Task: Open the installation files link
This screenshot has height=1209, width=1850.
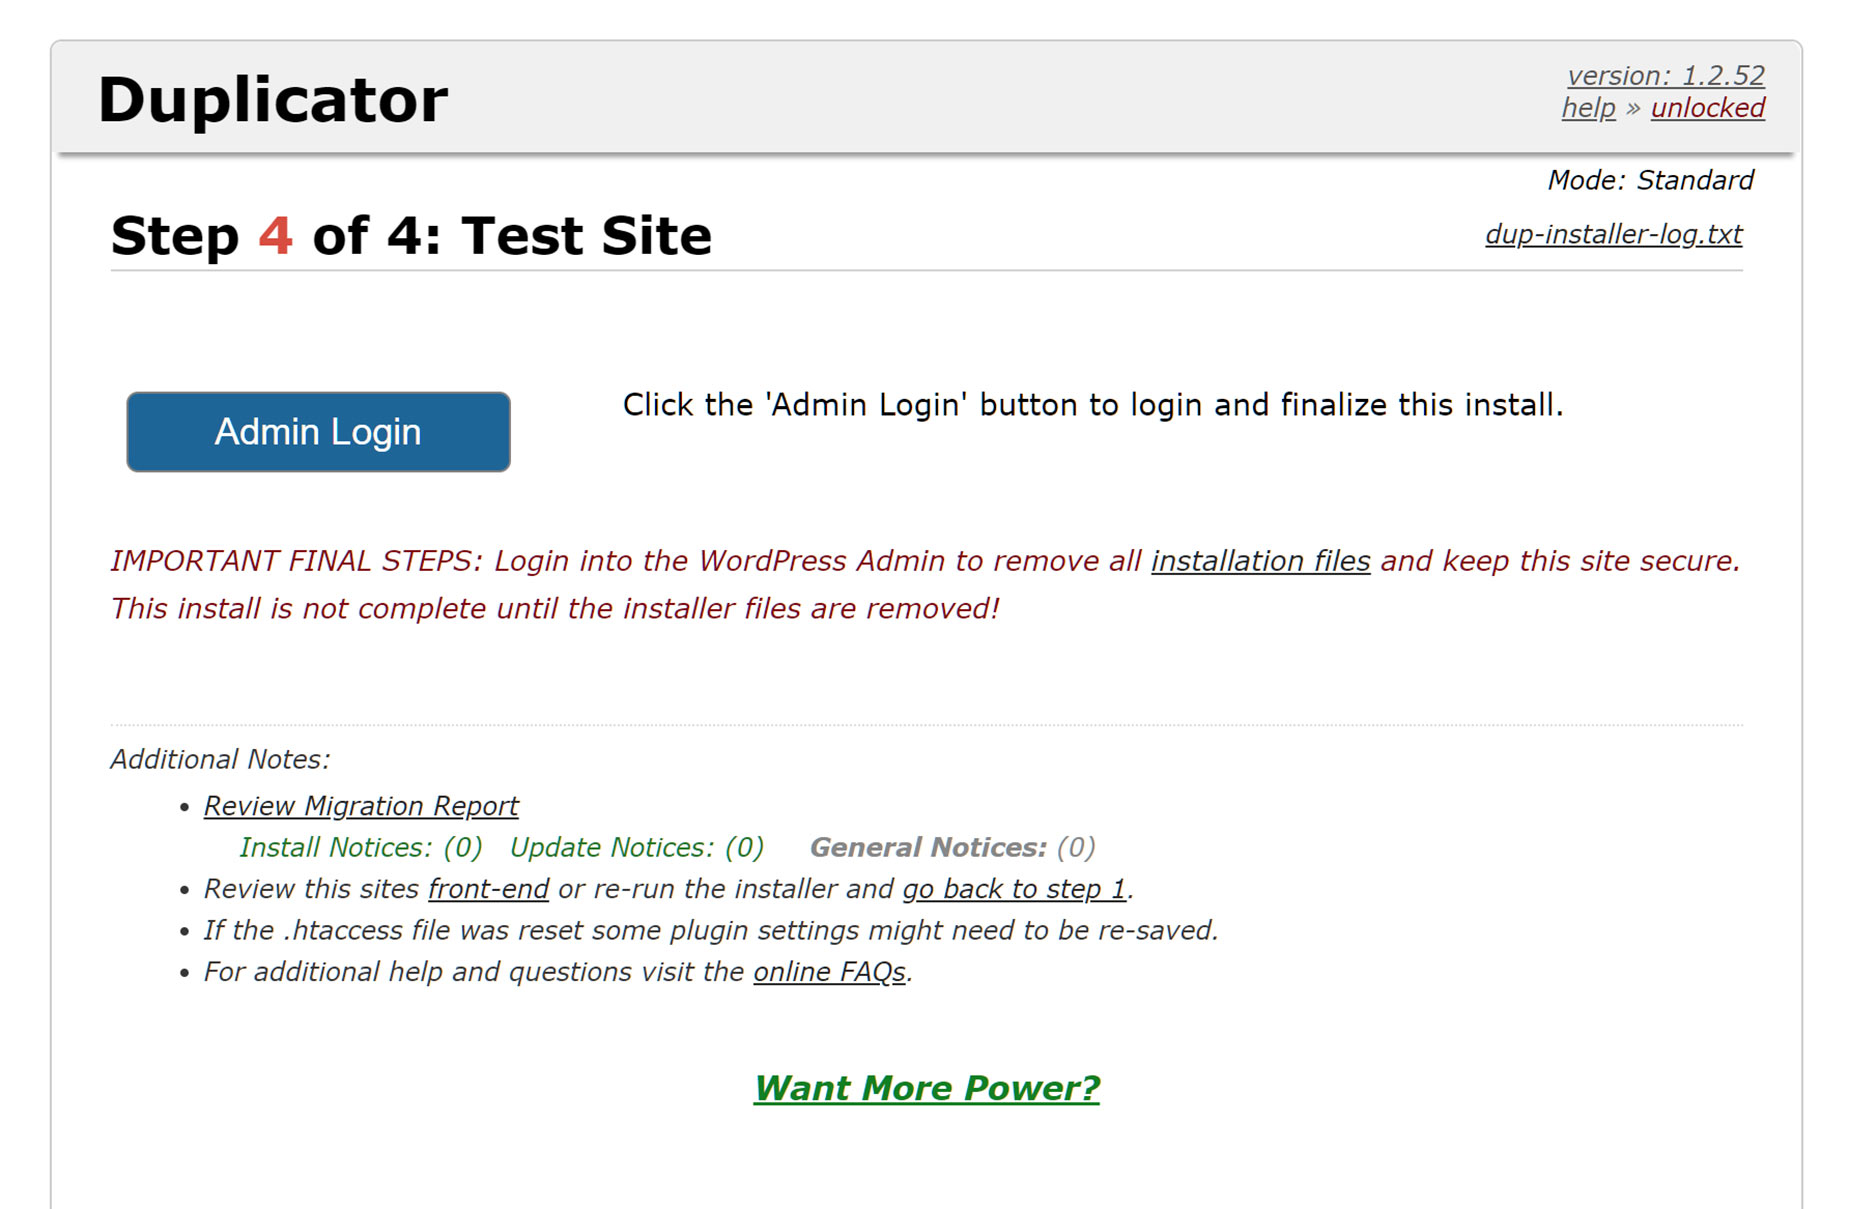Action: [x=1261, y=561]
